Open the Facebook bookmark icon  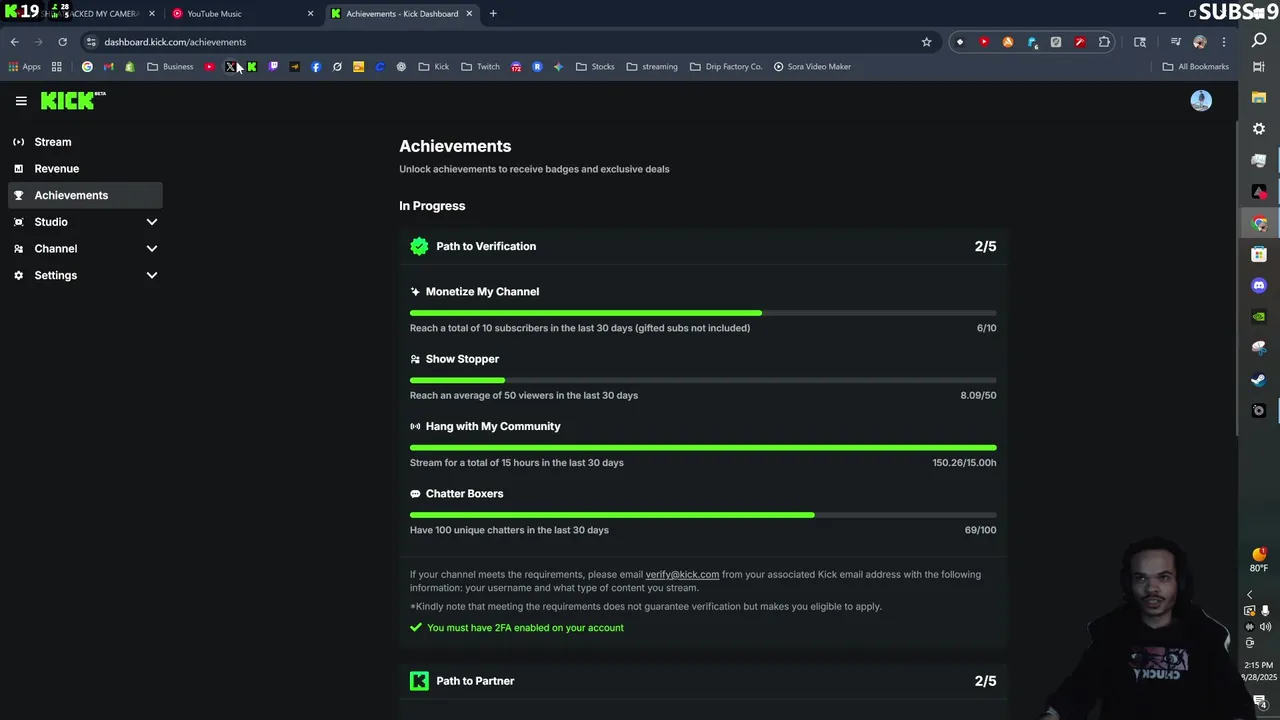(316, 67)
